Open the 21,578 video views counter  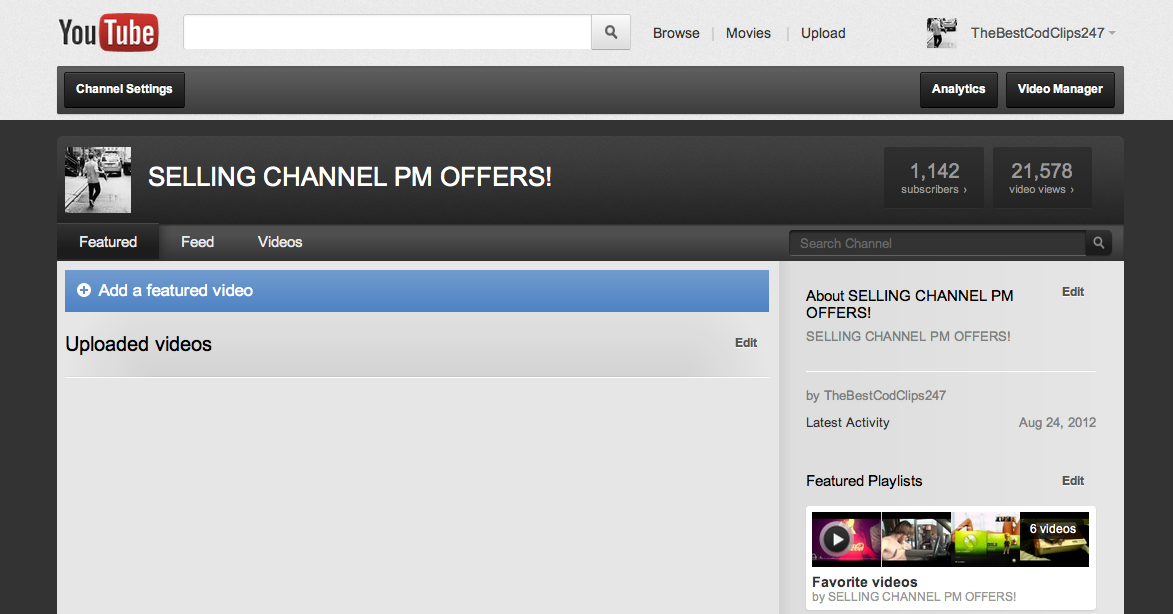[1042, 177]
